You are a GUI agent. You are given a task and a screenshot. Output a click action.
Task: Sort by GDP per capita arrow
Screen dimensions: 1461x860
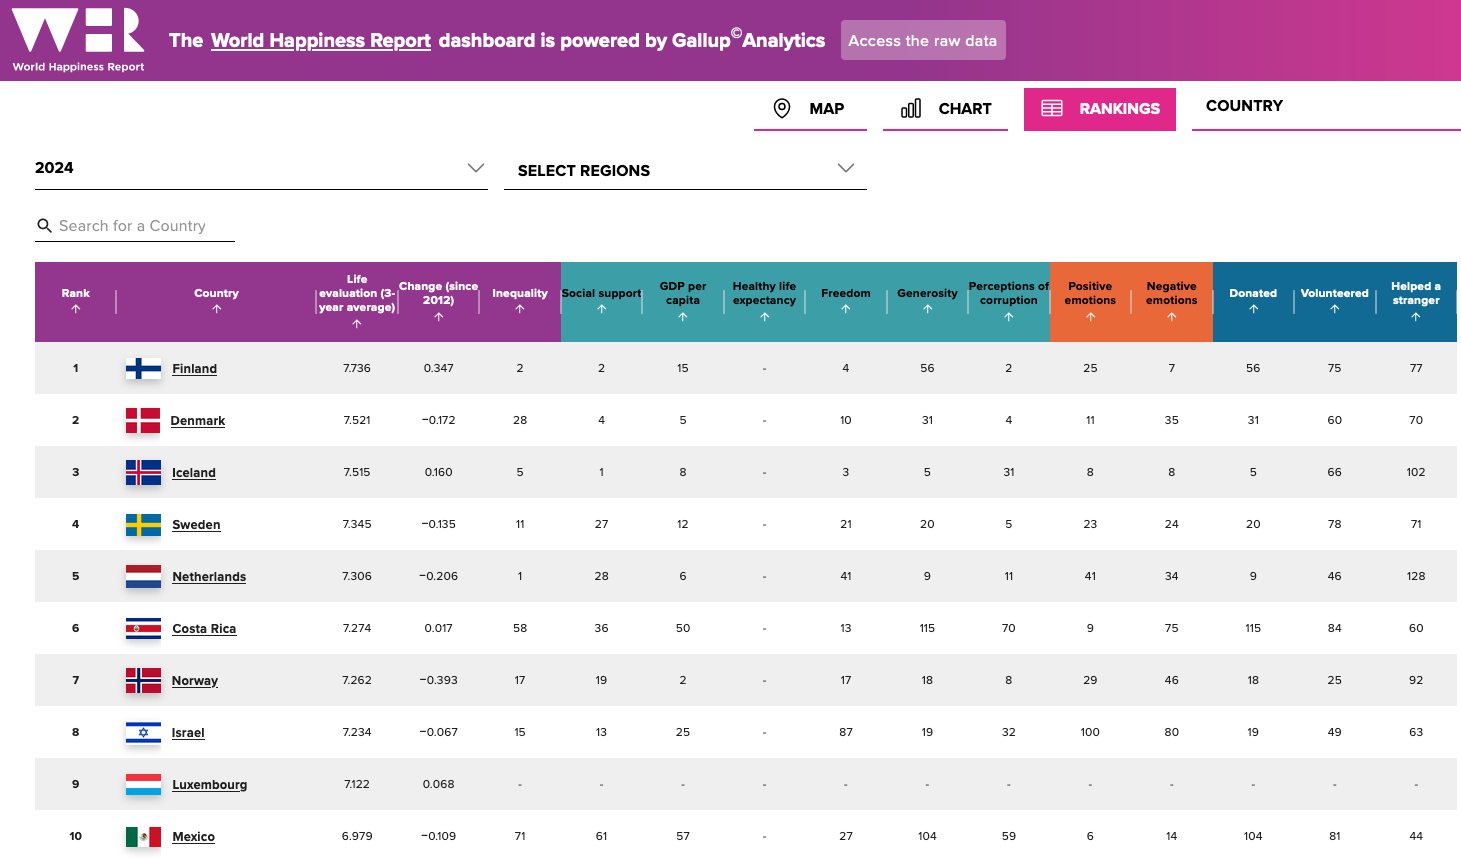[x=683, y=317]
